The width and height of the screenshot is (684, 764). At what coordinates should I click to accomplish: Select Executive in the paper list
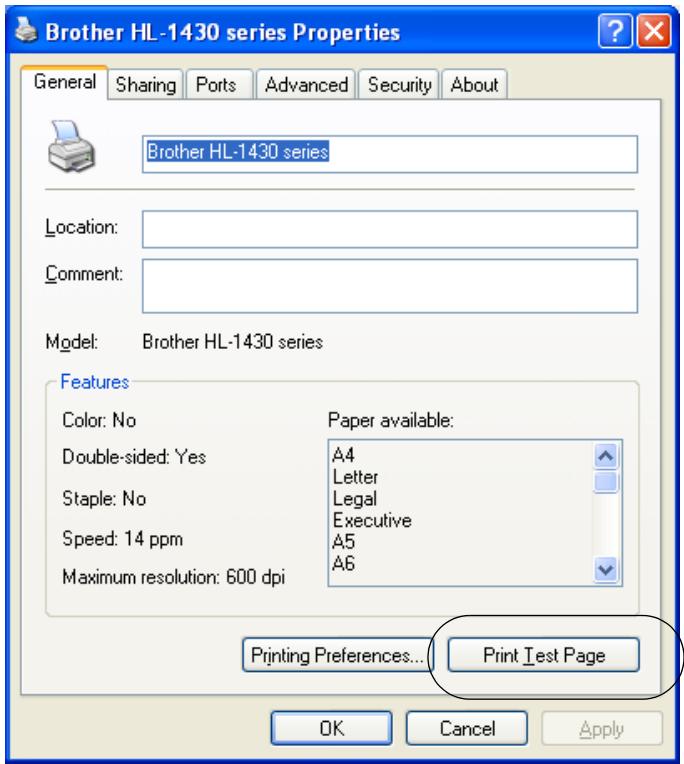tap(372, 520)
